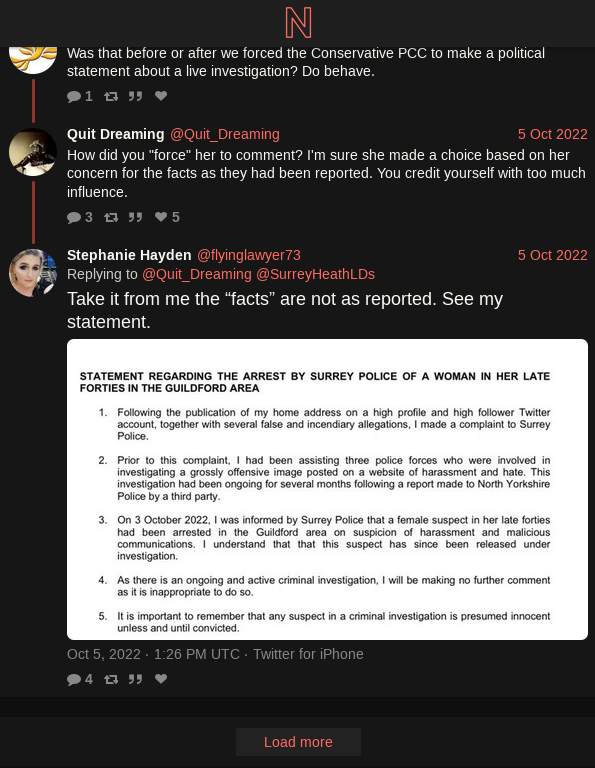Click the Load more button

click(x=298, y=742)
